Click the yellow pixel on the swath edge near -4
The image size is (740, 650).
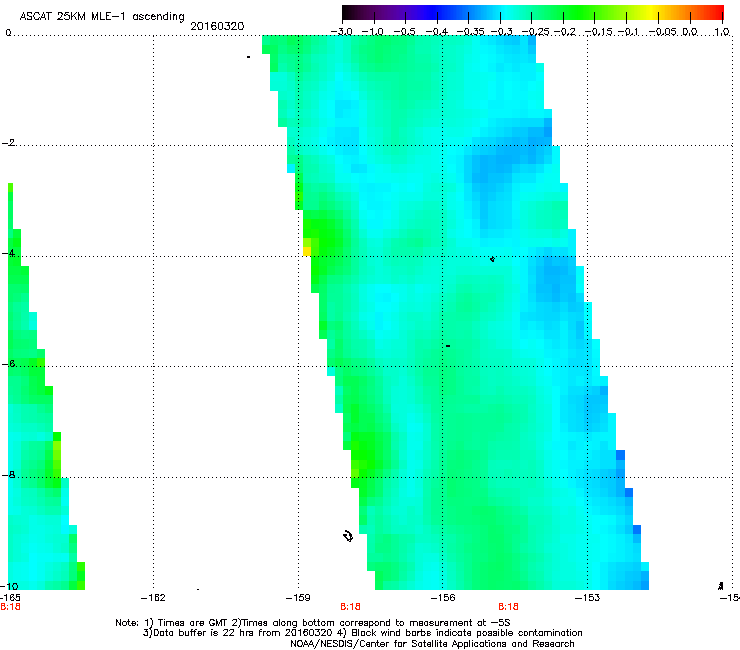[x=307, y=251]
